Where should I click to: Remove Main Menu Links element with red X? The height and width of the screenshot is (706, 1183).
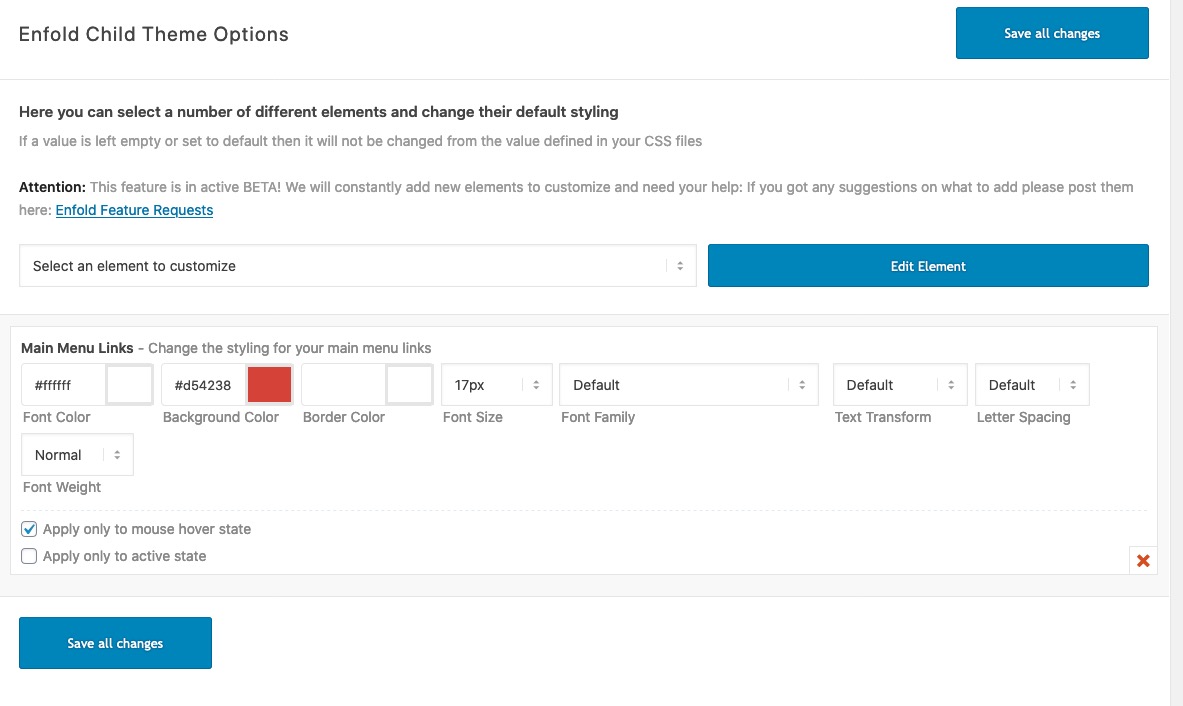[1143, 560]
